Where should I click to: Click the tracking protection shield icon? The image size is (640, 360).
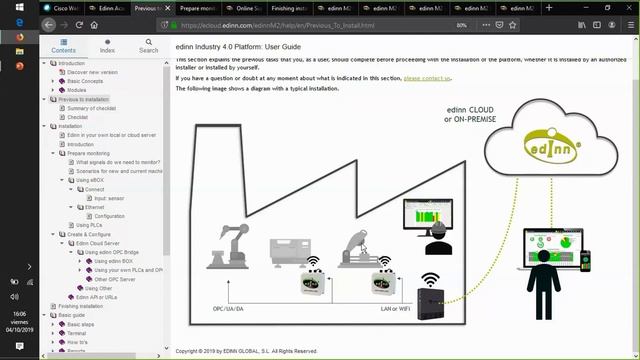click(x=164, y=25)
